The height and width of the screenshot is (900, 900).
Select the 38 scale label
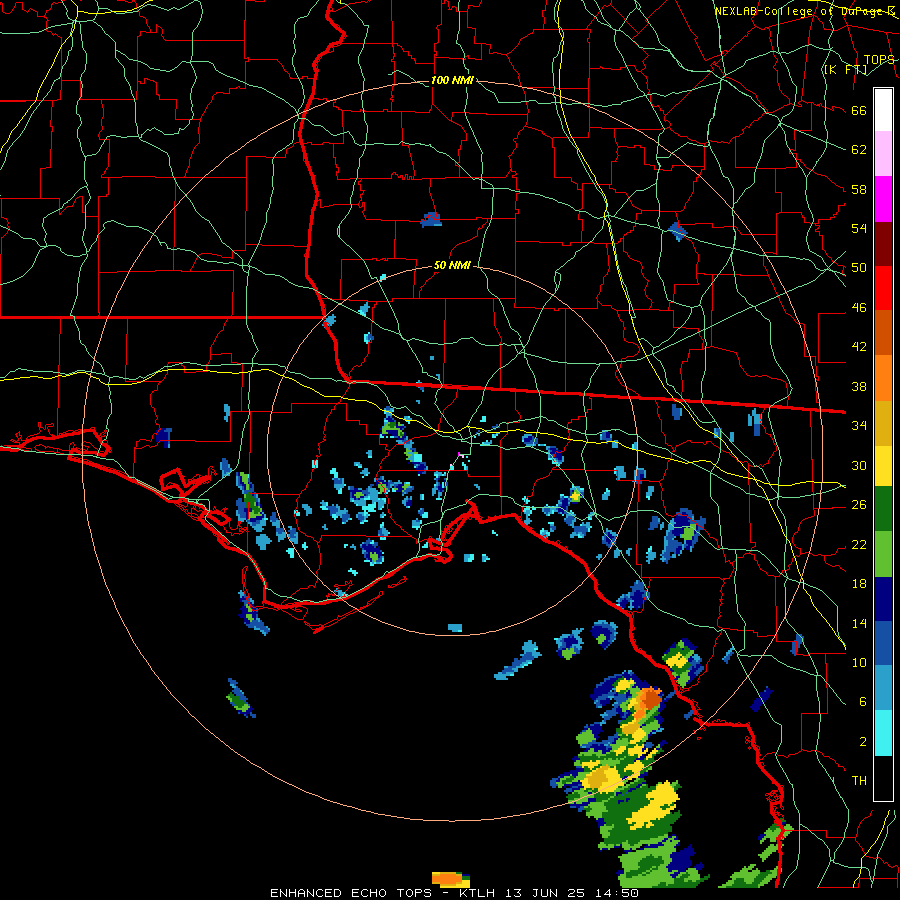coord(859,386)
